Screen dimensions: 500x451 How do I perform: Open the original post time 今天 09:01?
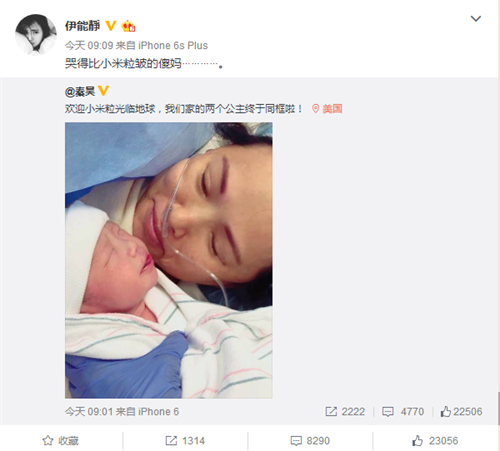click(89, 412)
